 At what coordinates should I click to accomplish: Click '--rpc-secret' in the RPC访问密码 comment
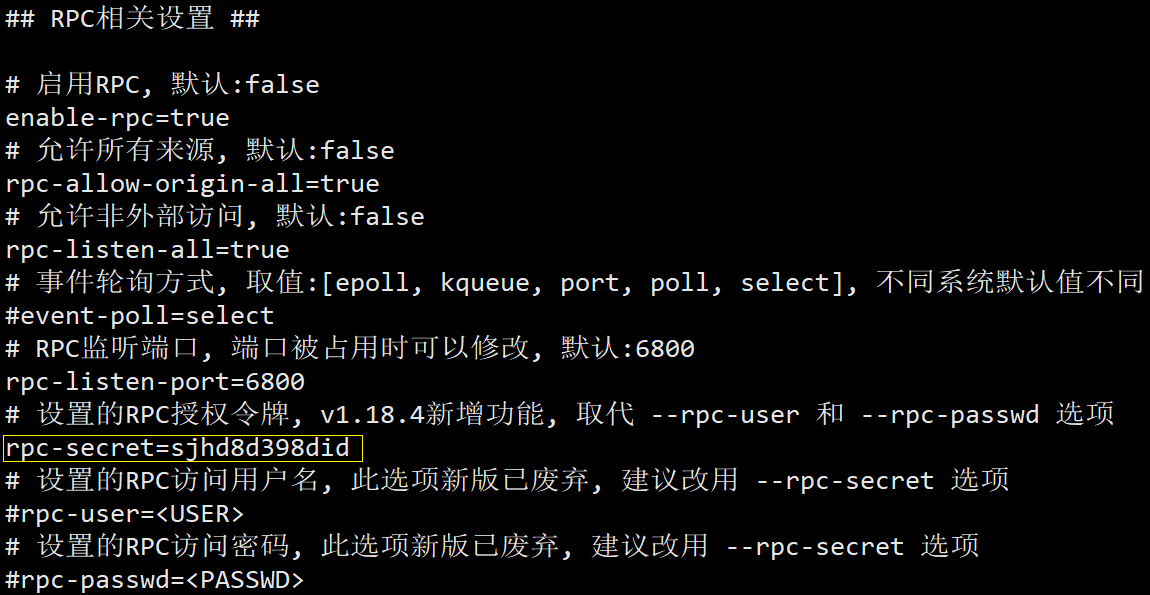pyautogui.click(x=814, y=547)
